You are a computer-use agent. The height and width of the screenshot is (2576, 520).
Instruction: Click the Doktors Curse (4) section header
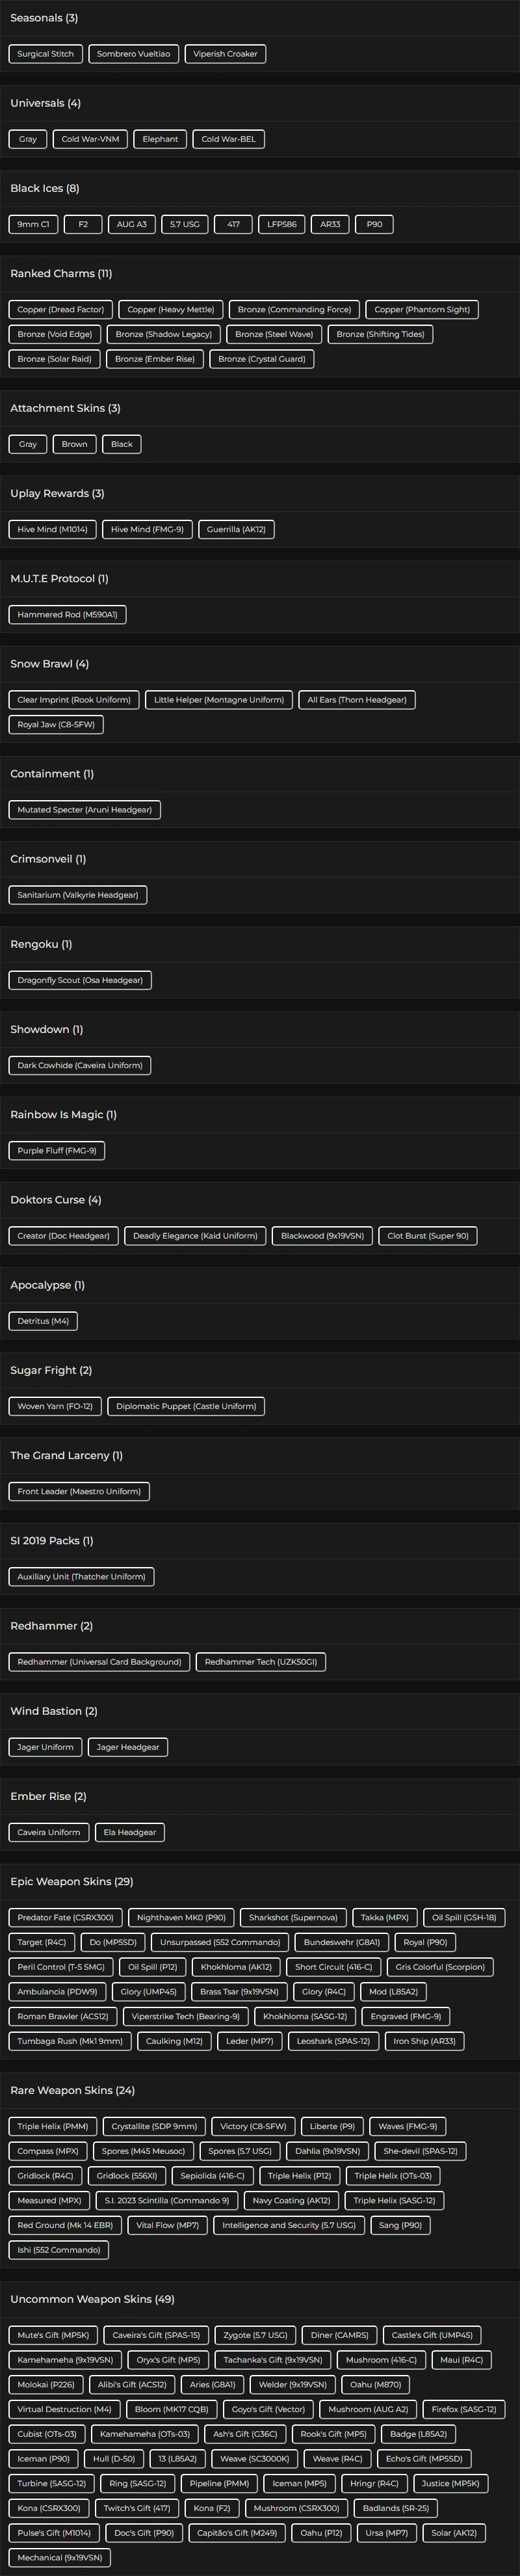pyautogui.click(x=56, y=1199)
